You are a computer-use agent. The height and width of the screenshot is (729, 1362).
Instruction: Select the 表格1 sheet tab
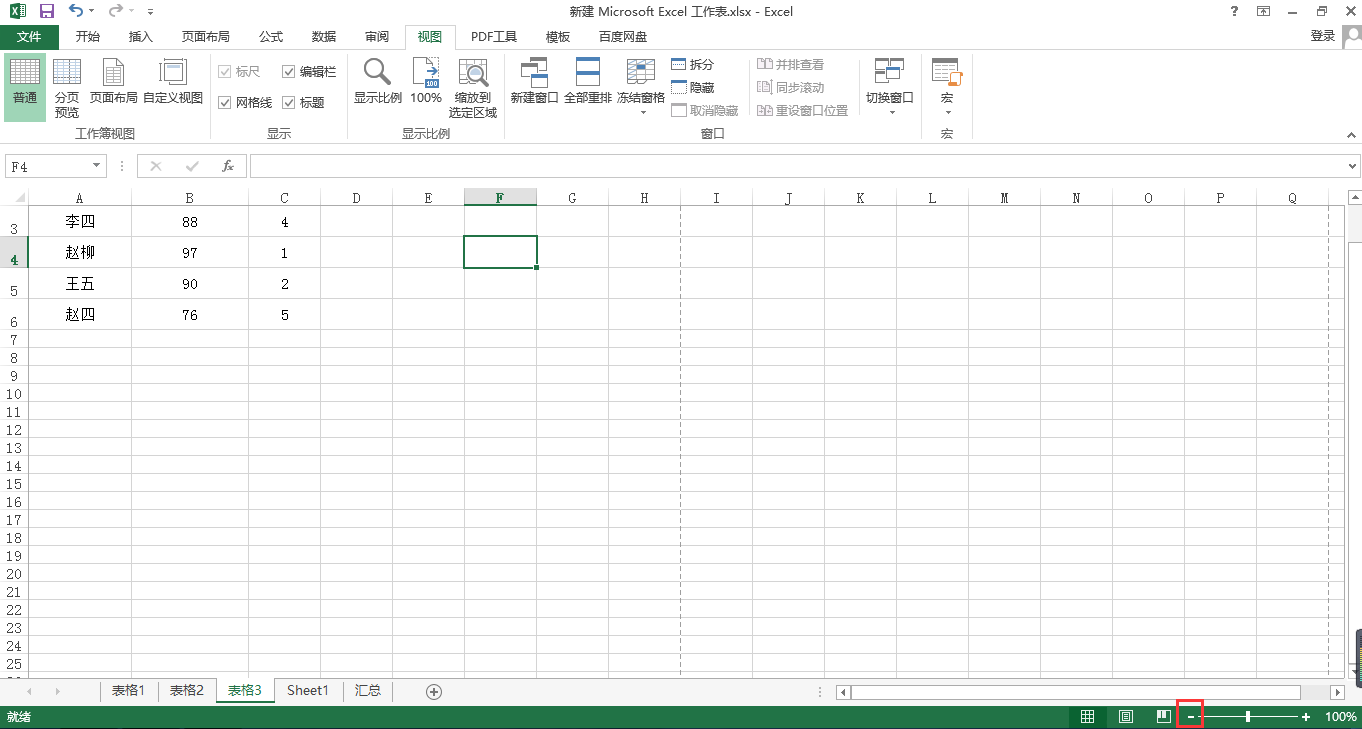[128, 691]
